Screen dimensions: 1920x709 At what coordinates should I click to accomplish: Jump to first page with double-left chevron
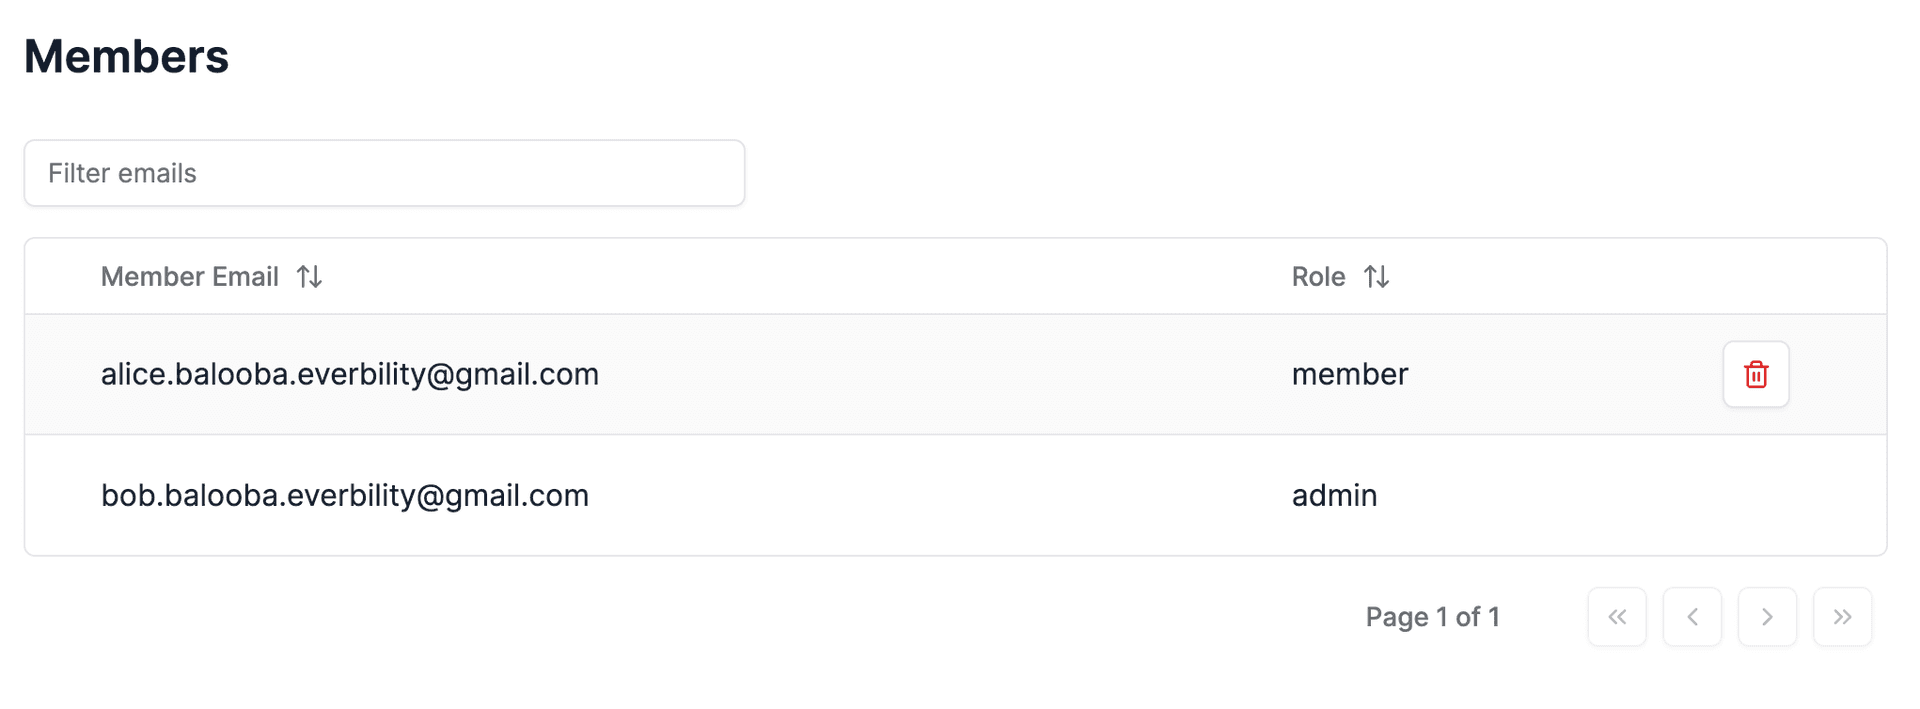[x=1616, y=617]
